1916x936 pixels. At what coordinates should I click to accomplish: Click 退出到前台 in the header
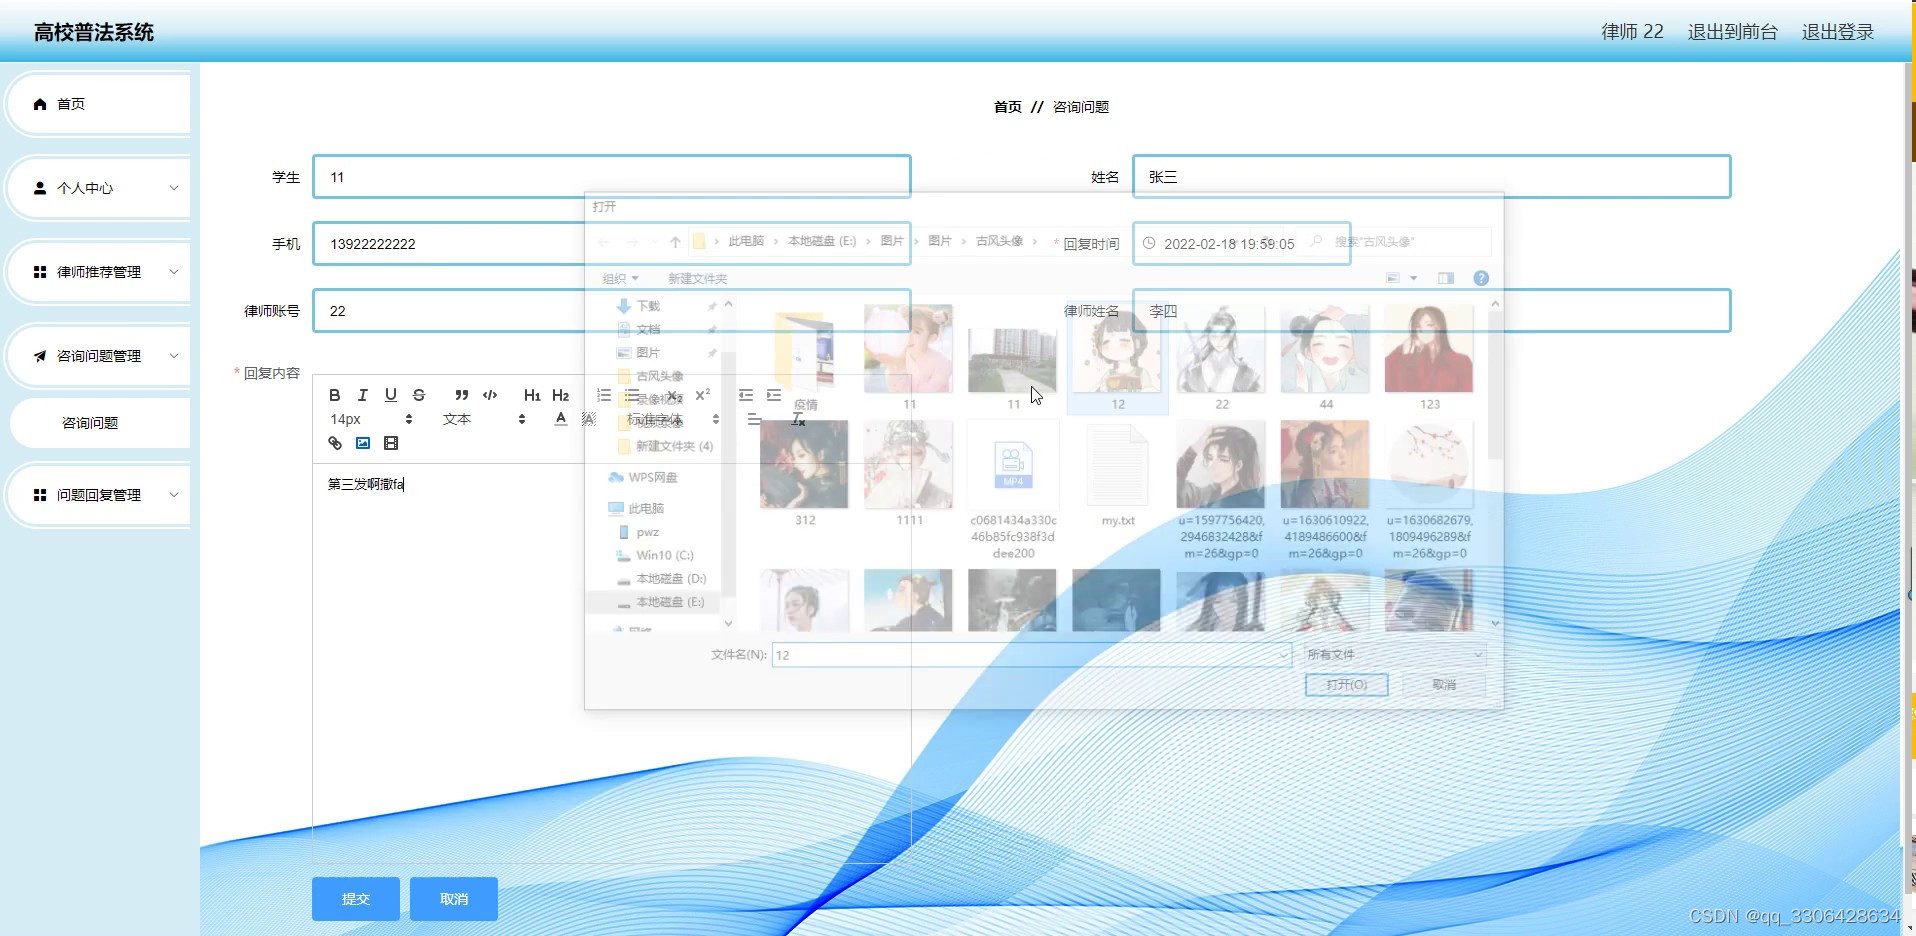(x=1733, y=32)
